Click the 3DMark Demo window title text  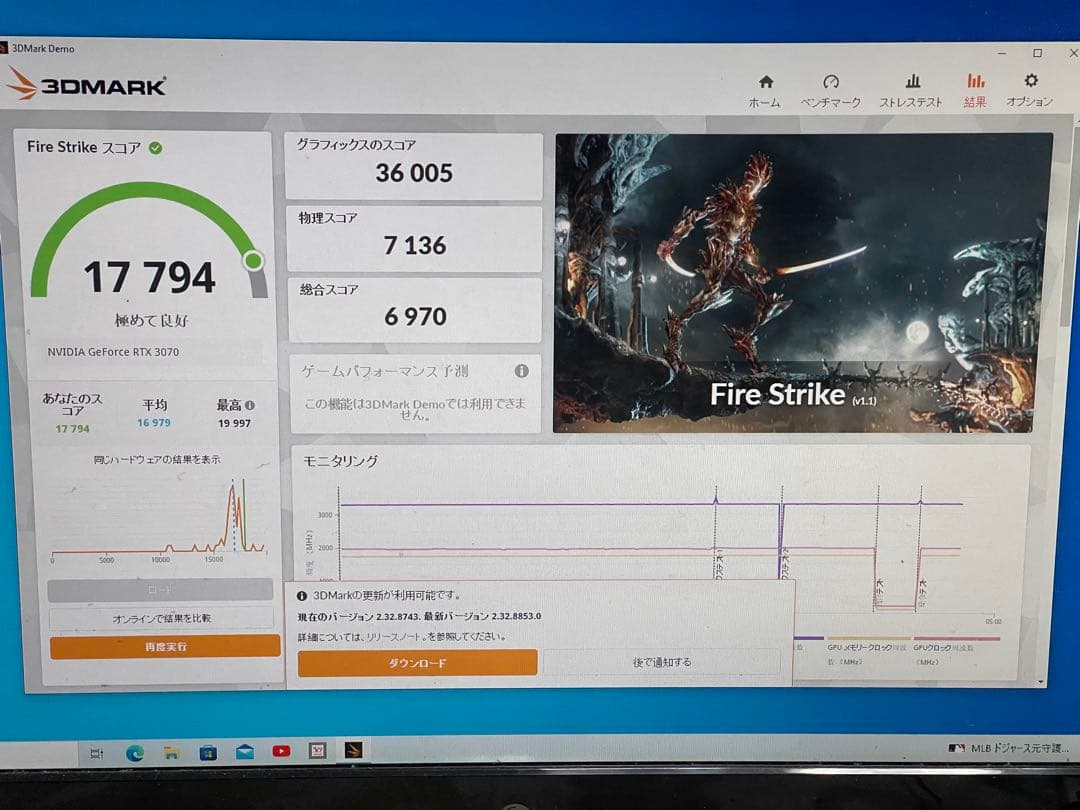click(43, 48)
